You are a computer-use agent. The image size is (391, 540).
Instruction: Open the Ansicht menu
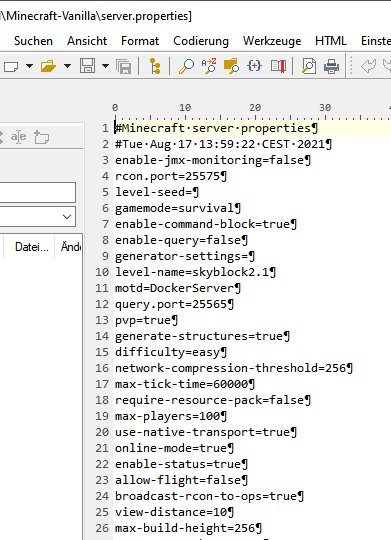pos(87,41)
